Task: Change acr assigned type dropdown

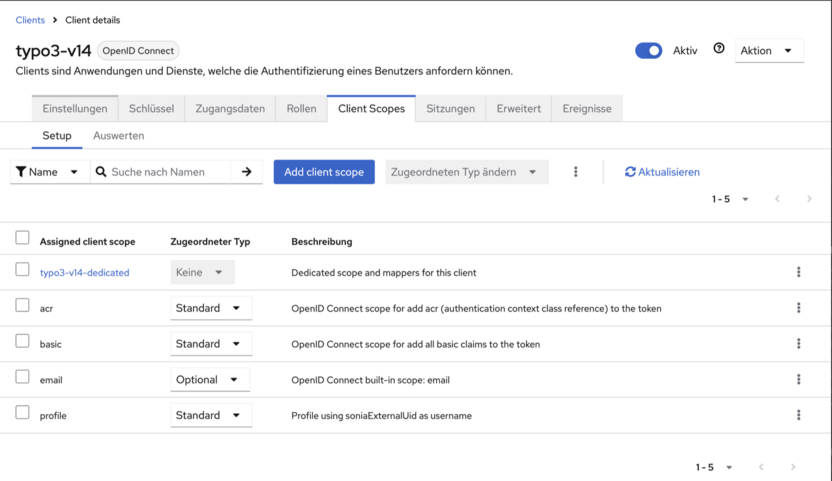Action: [211, 308]
